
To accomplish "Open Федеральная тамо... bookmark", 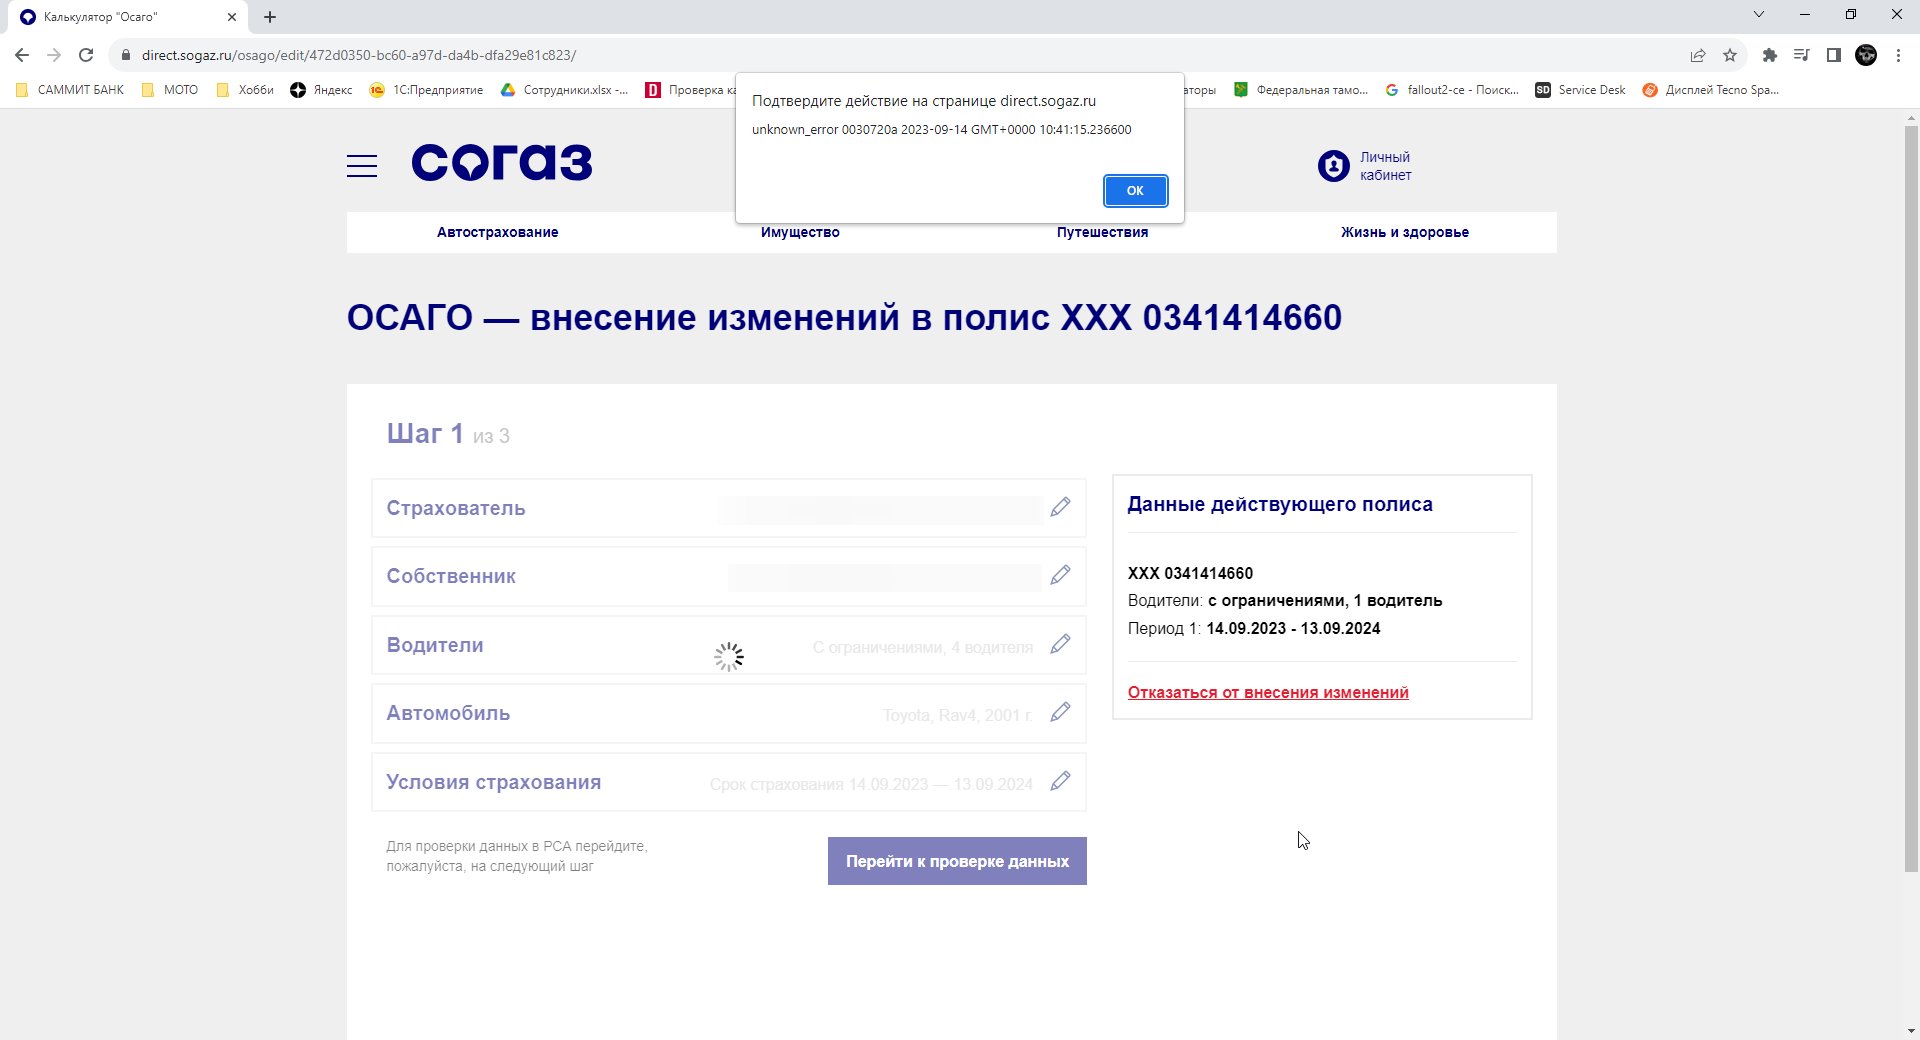I will pos(1301,90).
